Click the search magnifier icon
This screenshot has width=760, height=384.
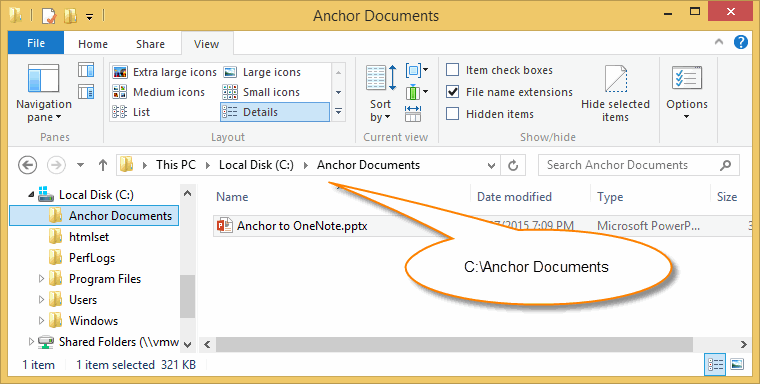point(726,165)
